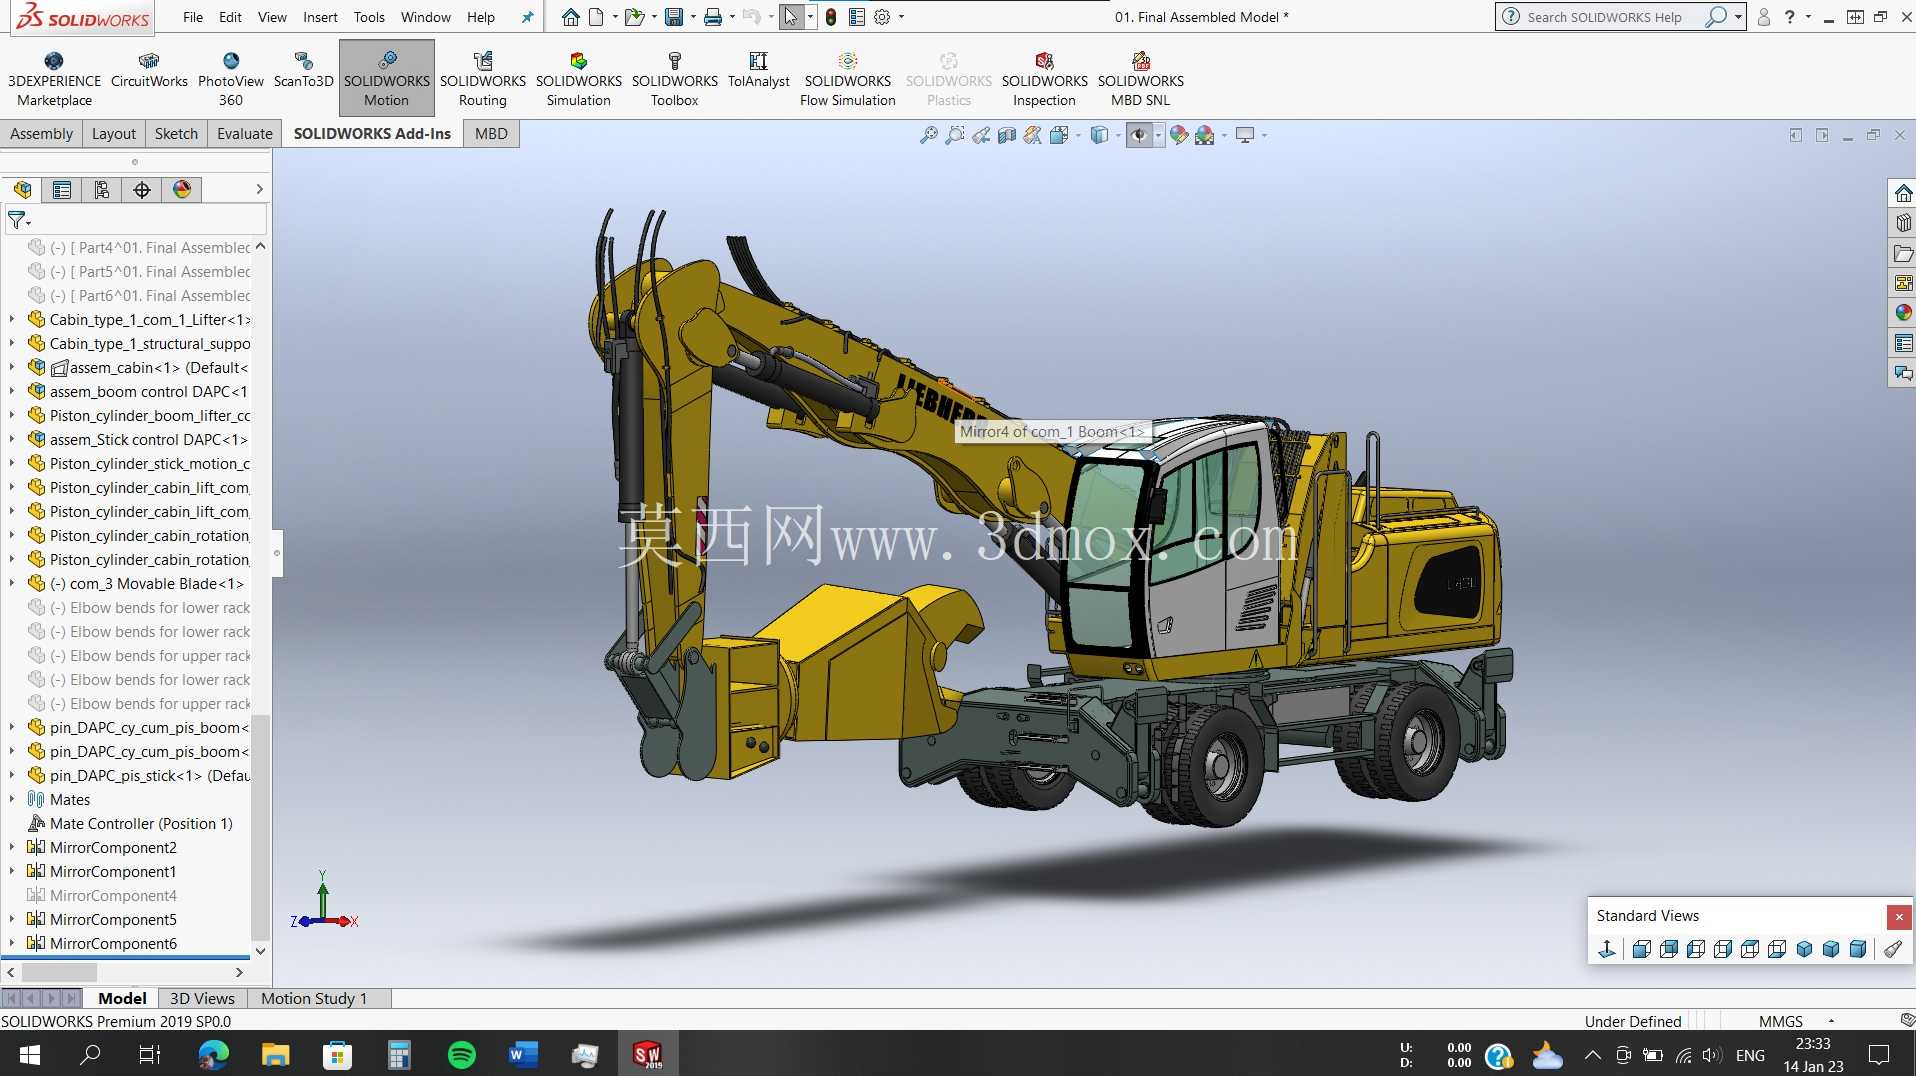Open Dynamic Annotation Views icon

(x=1033, y=135)
